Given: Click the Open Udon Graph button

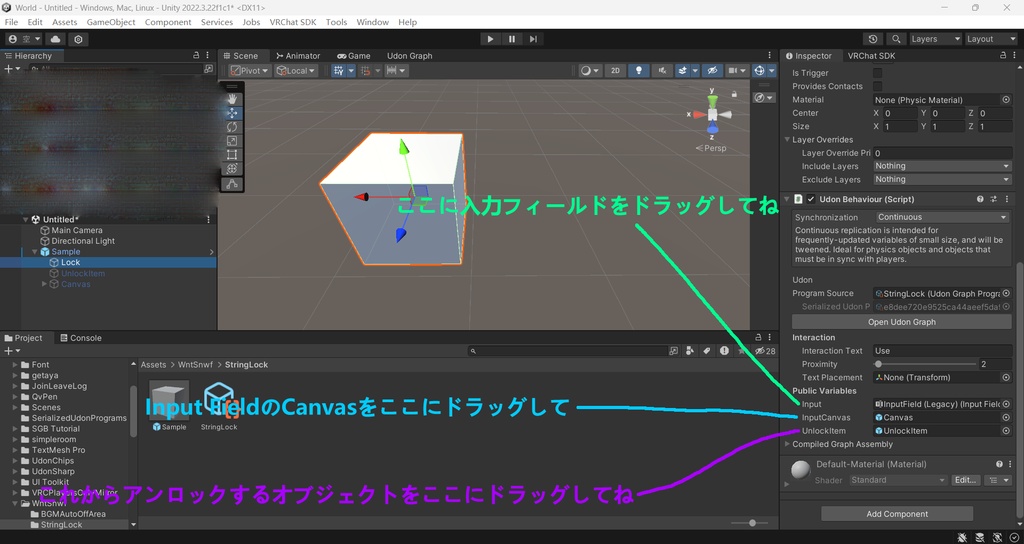Looking at the screenshot, I should [x=901, y=322].
